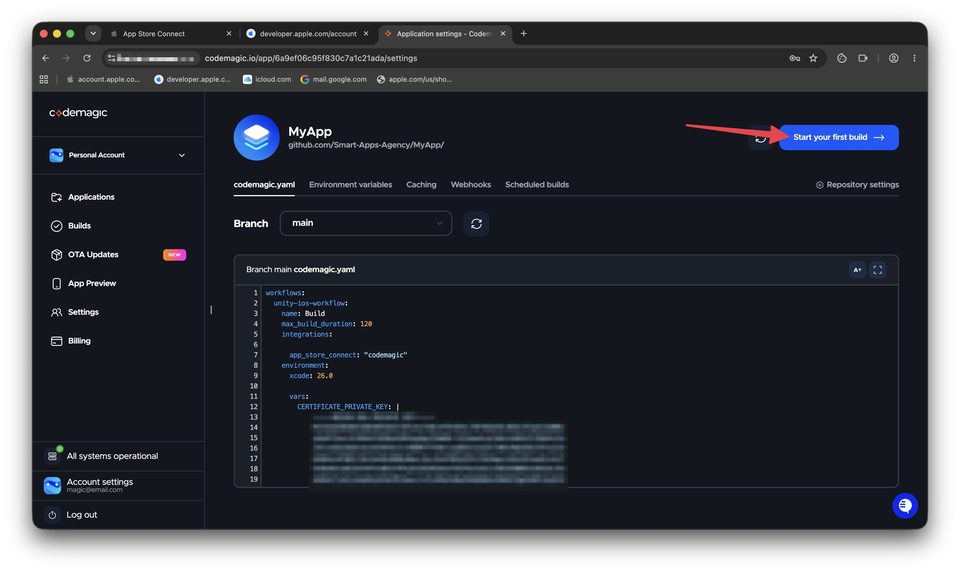Open Repository settings link

click(x=857, y=185)
